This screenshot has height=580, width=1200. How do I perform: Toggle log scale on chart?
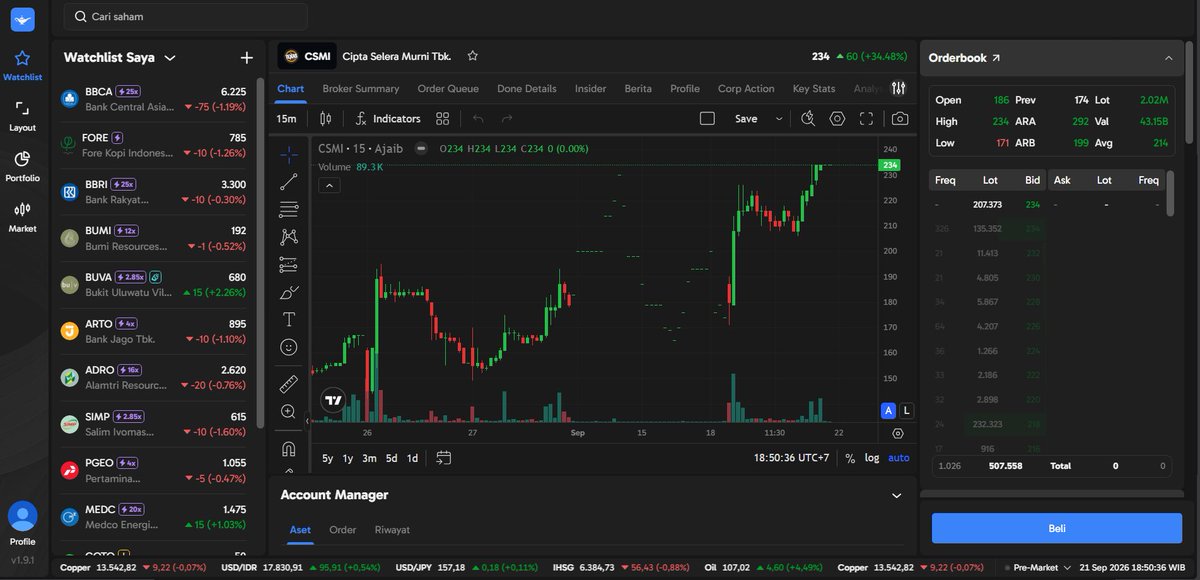click(872, 458)
